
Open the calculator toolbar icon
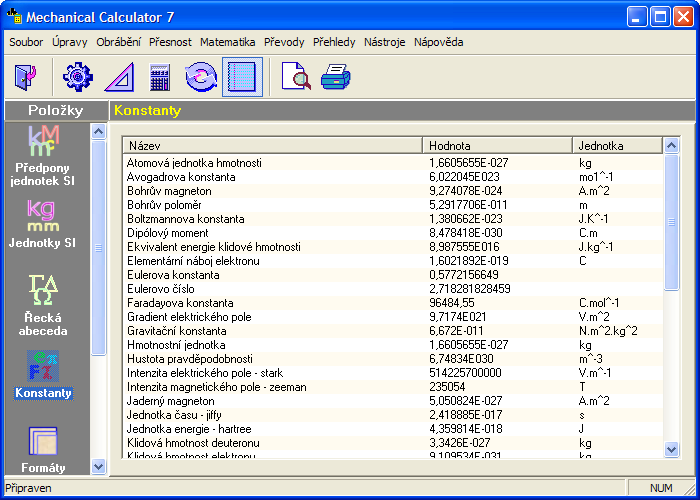(x=160, y=77)
